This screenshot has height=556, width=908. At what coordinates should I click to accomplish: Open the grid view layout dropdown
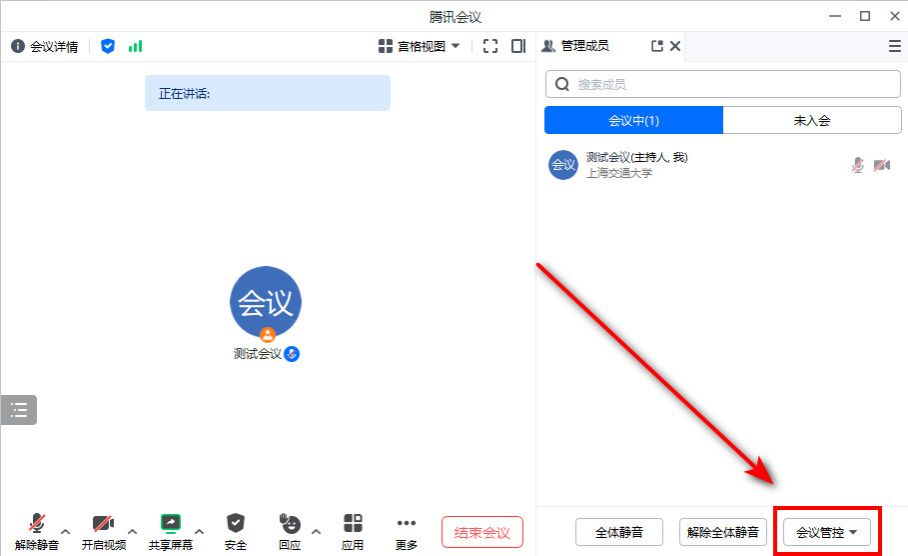(x=419, y=46)
